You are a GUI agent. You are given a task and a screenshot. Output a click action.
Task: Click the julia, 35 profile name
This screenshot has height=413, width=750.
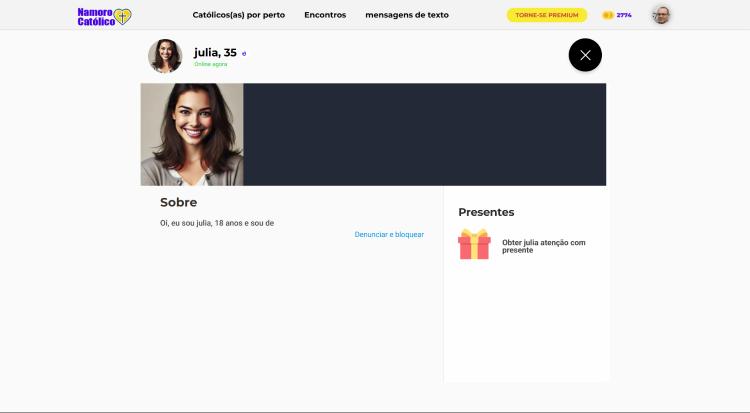(215, 53)
